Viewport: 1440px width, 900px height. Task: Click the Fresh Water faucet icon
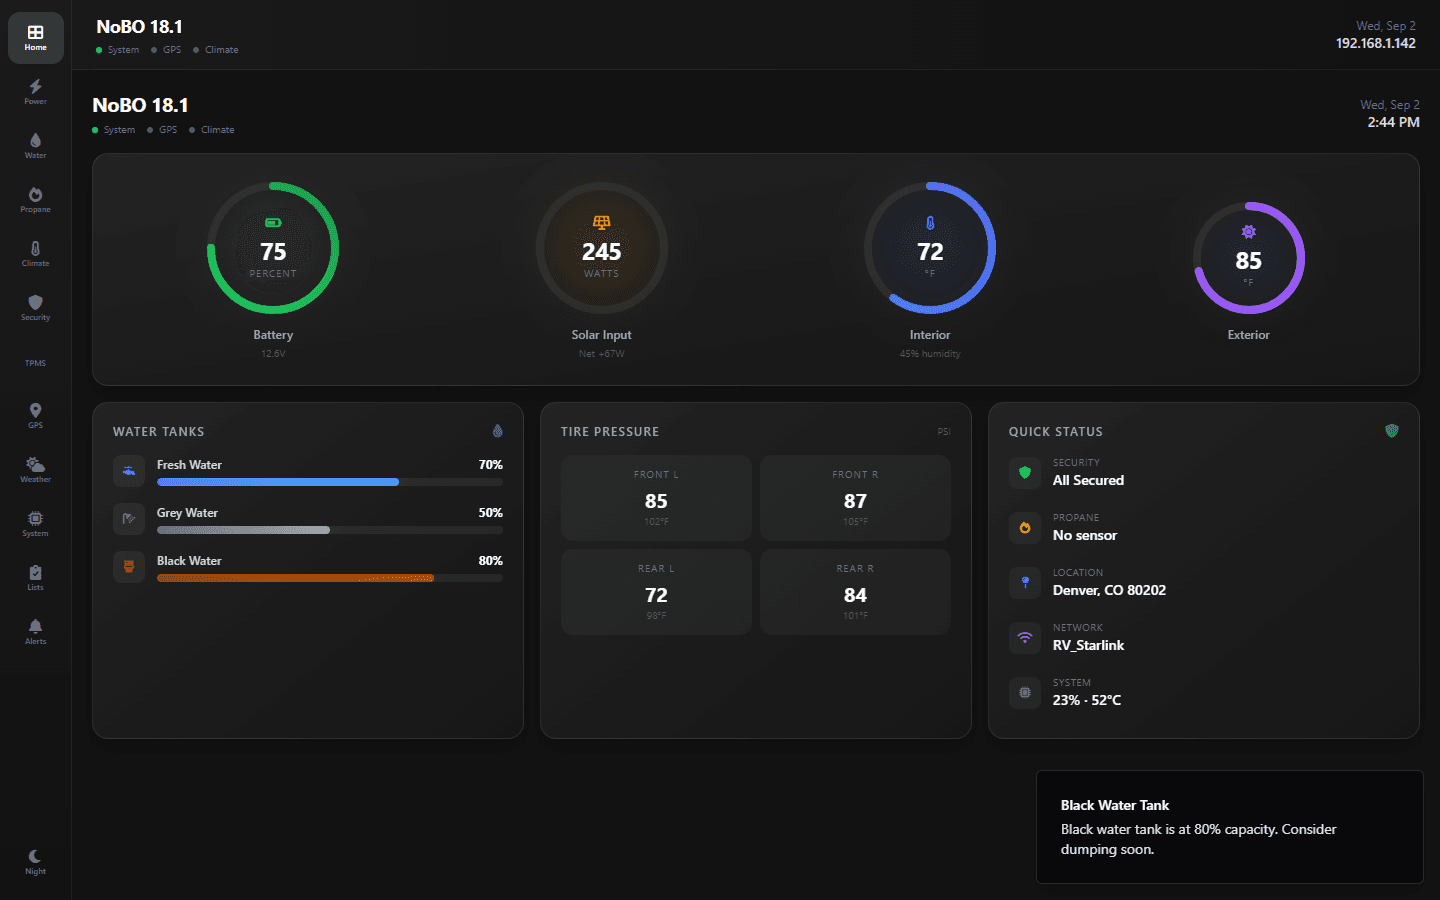click(129, 471)
